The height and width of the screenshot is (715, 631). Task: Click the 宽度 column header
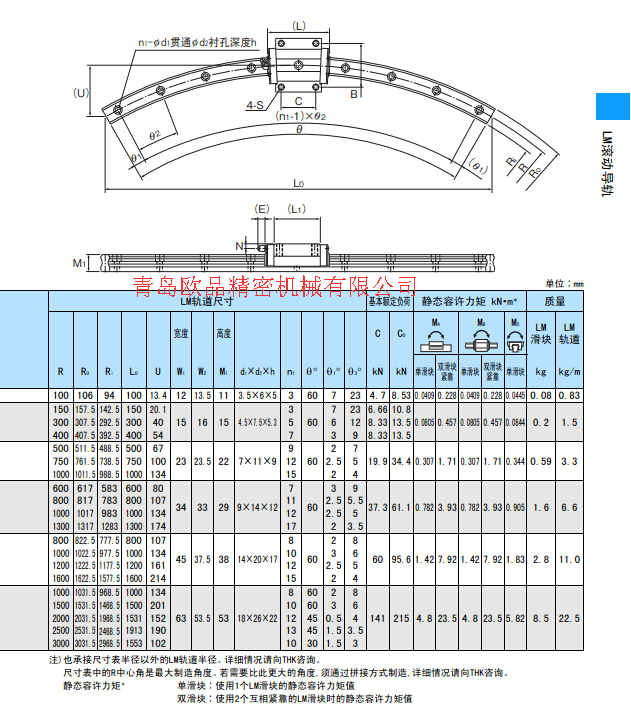[x=181, y=334]
